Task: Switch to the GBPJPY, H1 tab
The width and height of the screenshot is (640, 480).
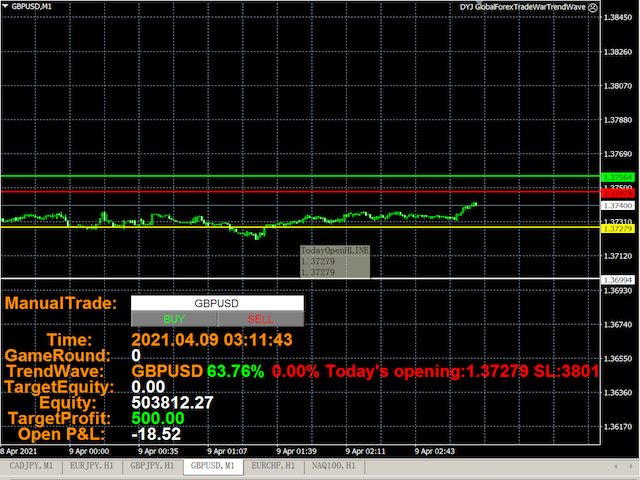Action: [152, 466]
